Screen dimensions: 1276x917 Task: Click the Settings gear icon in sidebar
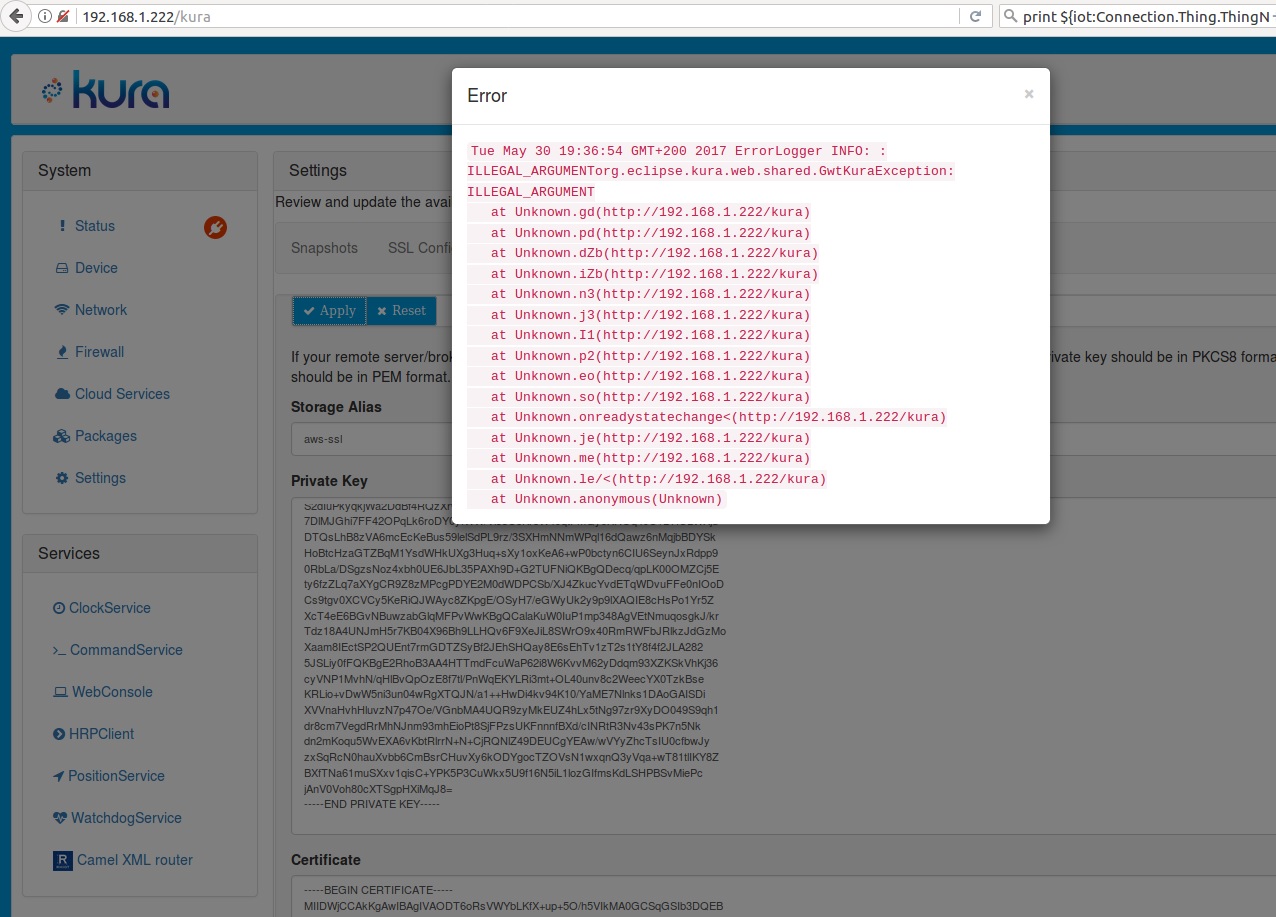pos(62,478)
